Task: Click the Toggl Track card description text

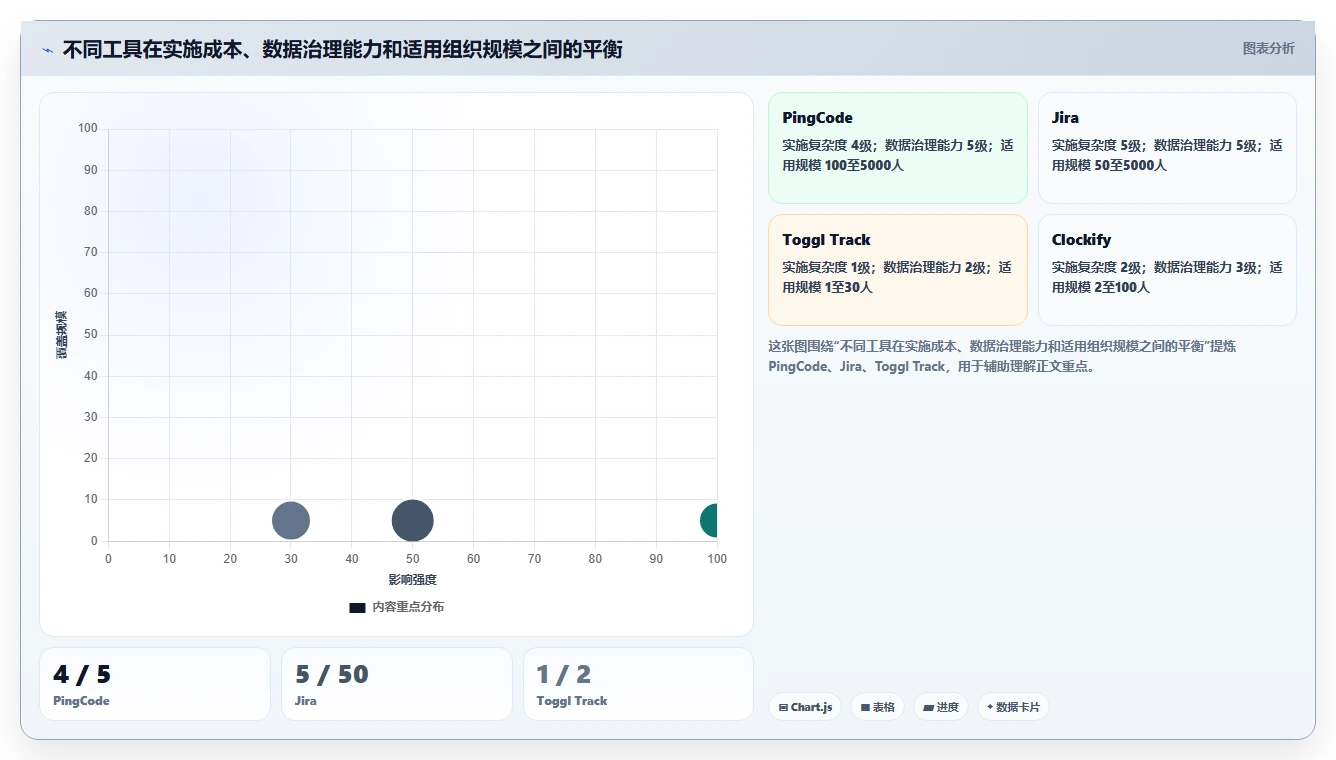Action: click(897, 277)
